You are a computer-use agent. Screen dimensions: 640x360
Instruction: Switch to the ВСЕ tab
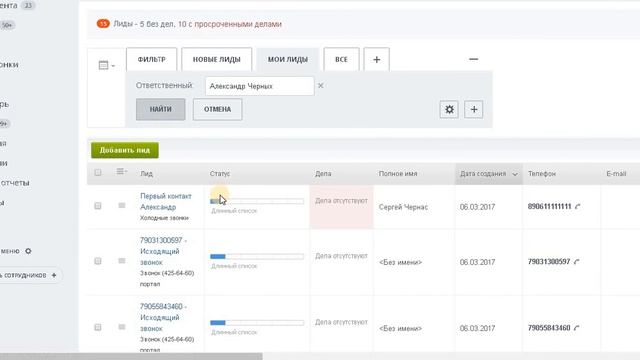341,60
